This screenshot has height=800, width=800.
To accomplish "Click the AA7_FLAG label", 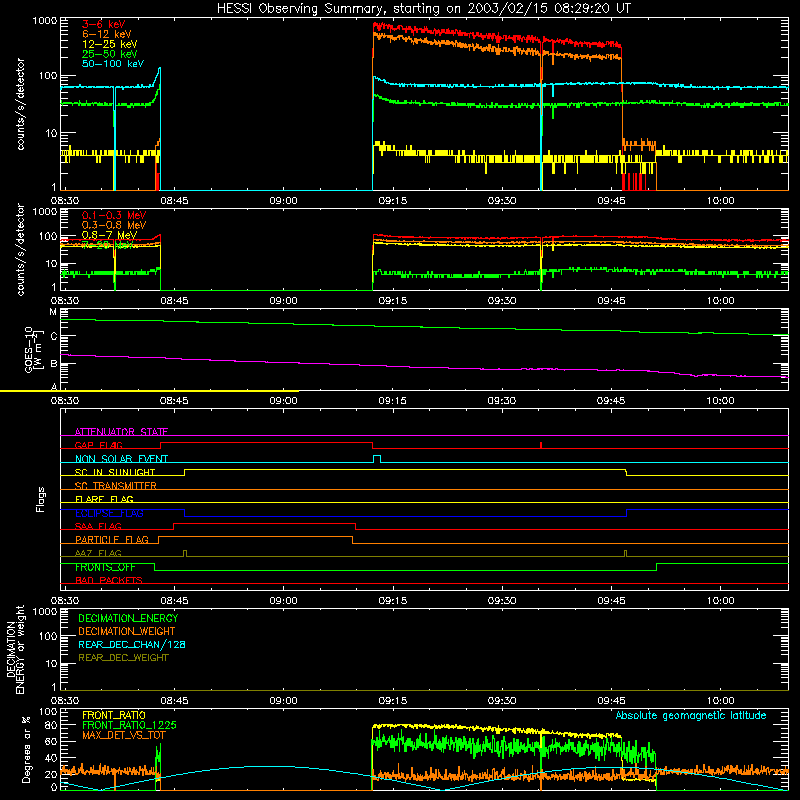I will point(98,553).
